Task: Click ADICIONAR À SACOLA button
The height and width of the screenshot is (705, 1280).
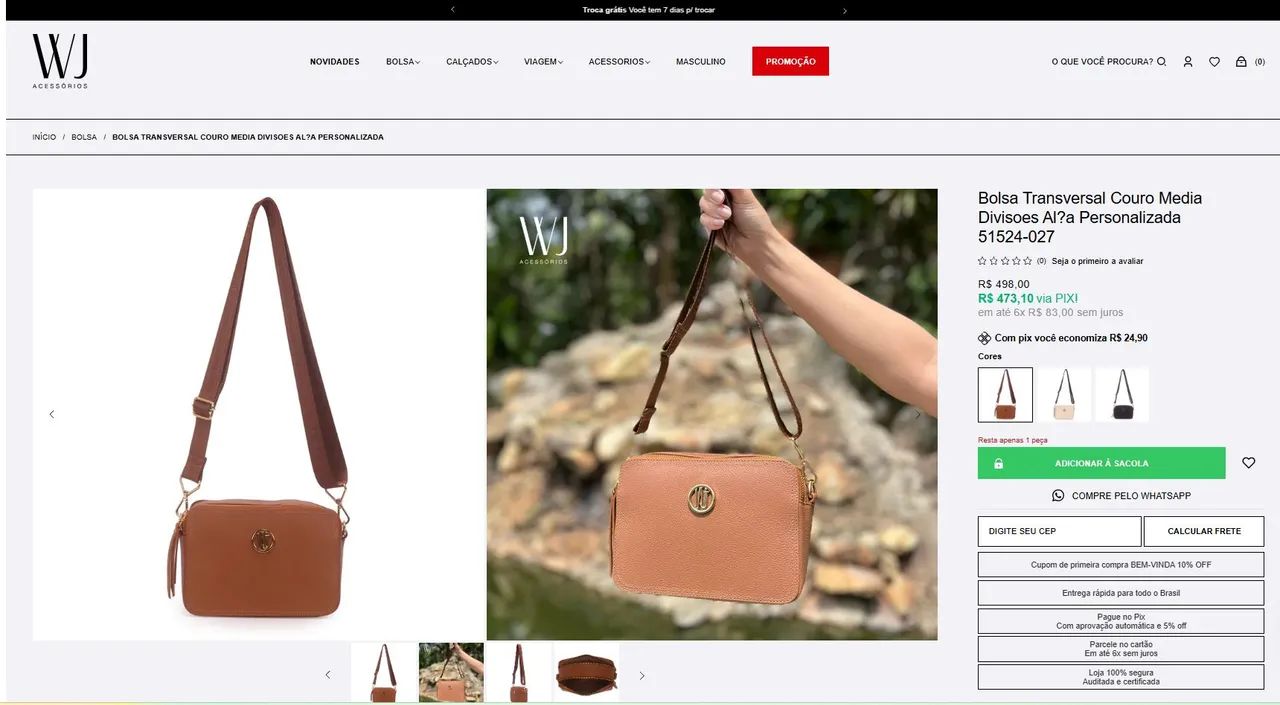Action: [1101, 463]
